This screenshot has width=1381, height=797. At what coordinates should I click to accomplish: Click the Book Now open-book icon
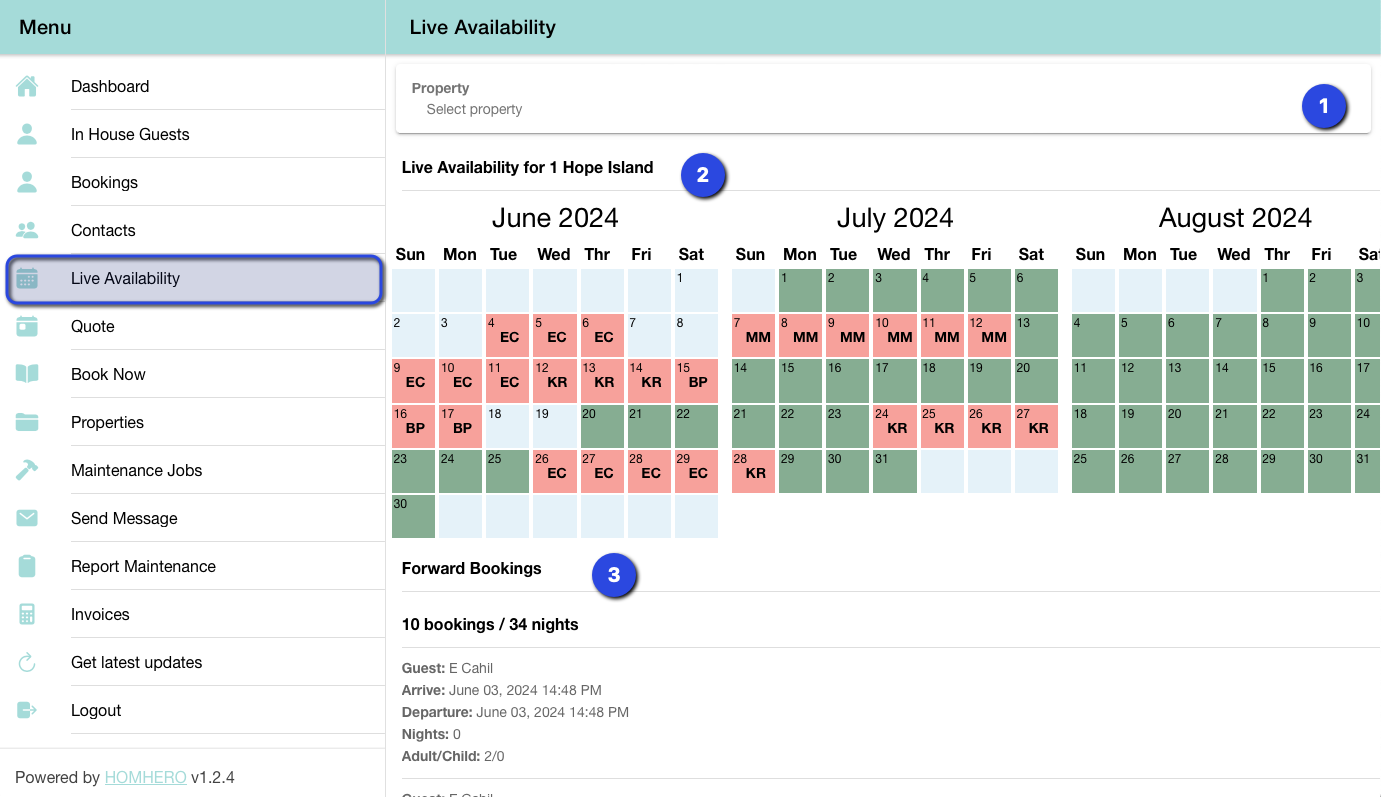27,375
